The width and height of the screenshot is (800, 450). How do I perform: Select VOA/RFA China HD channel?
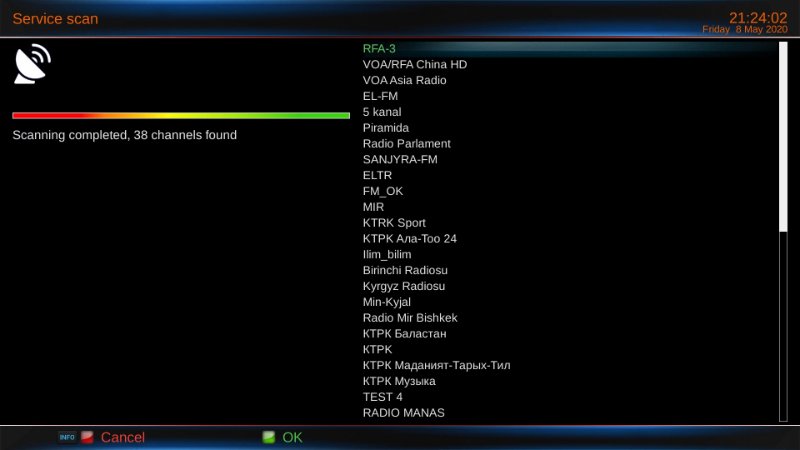click(x=415, y=64)
